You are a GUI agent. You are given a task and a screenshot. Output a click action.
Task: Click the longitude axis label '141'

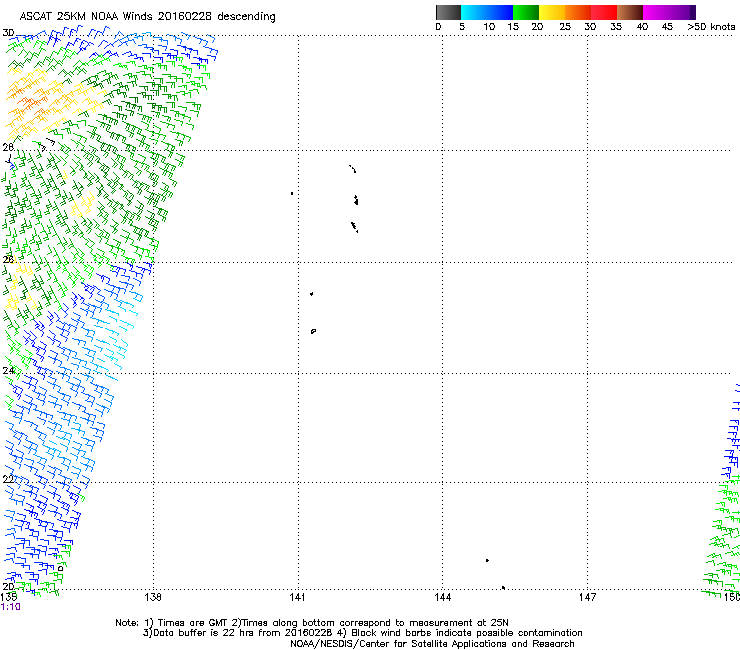[297, 597]
